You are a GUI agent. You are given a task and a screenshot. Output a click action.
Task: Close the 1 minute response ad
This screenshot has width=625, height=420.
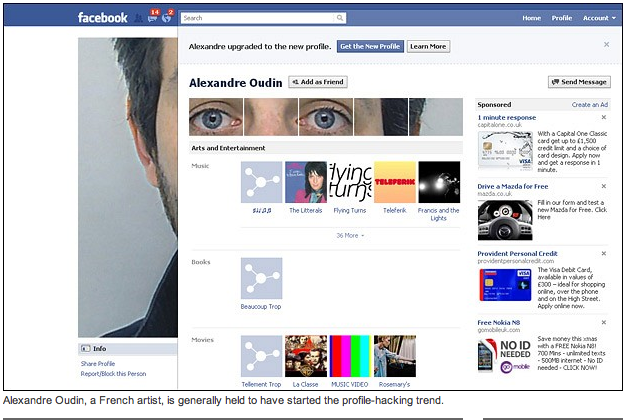pyautogui.click(x=603, y=118)
